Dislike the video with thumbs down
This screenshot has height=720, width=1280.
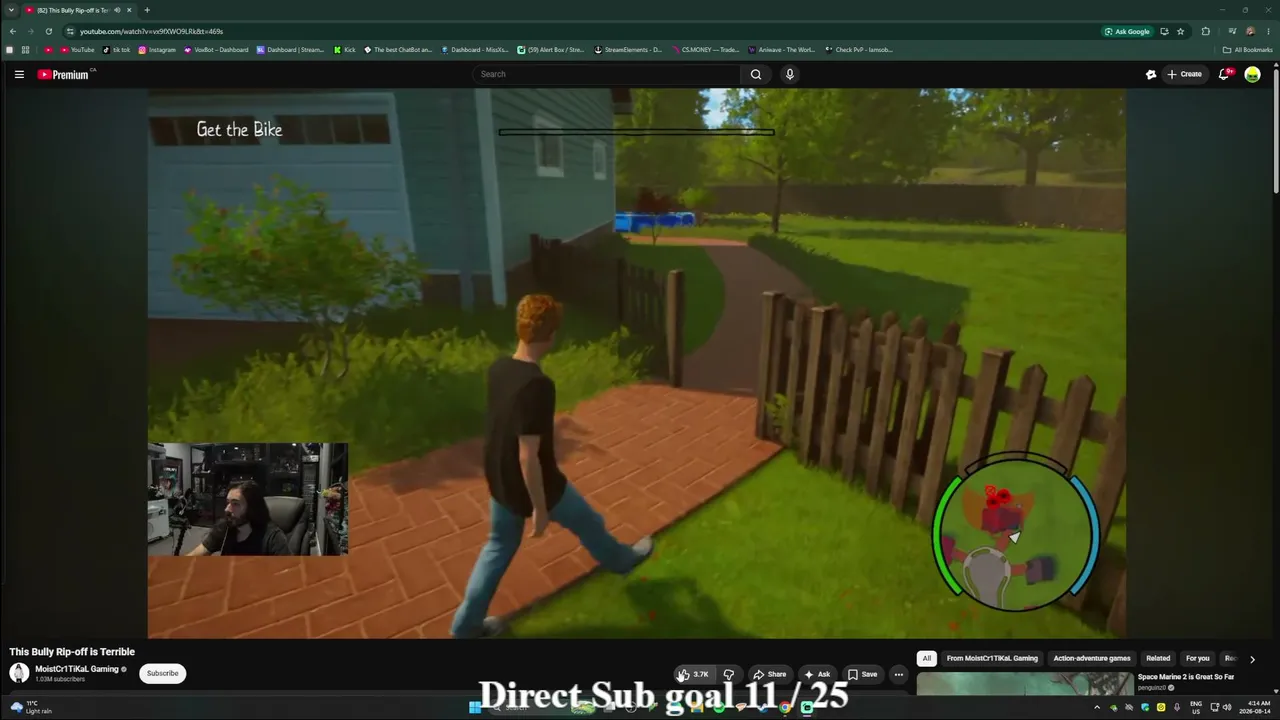click(x=729, y=674)
